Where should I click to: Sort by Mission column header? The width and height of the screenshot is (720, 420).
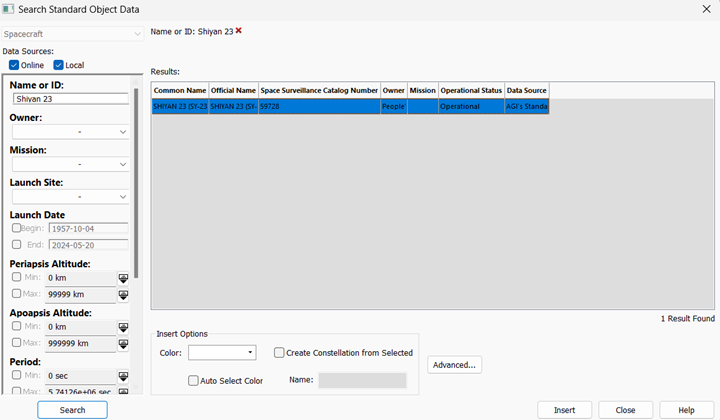click(423, 90)
